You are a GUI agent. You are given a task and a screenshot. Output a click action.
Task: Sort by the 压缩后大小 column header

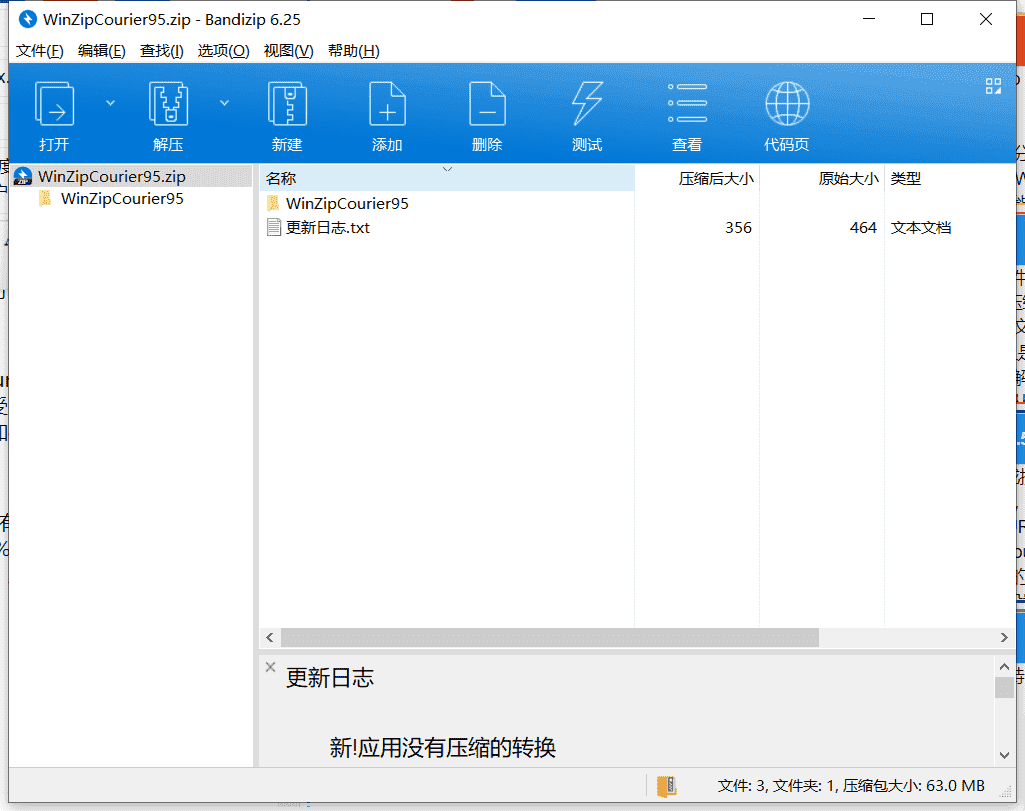697,178
